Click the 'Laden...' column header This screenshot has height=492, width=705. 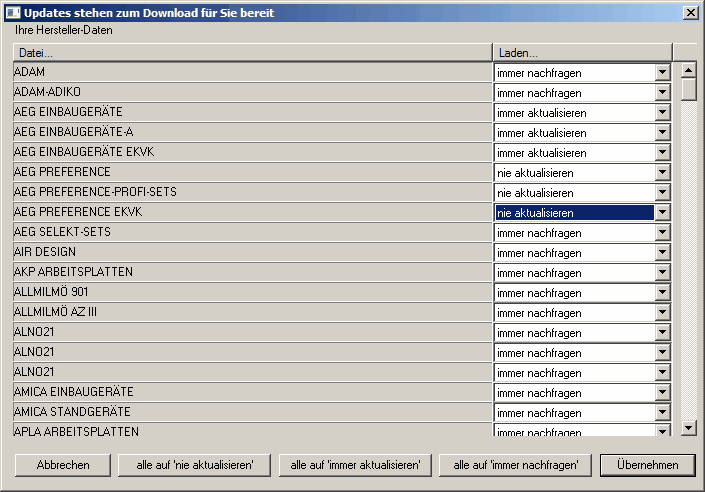pos(581,52)
